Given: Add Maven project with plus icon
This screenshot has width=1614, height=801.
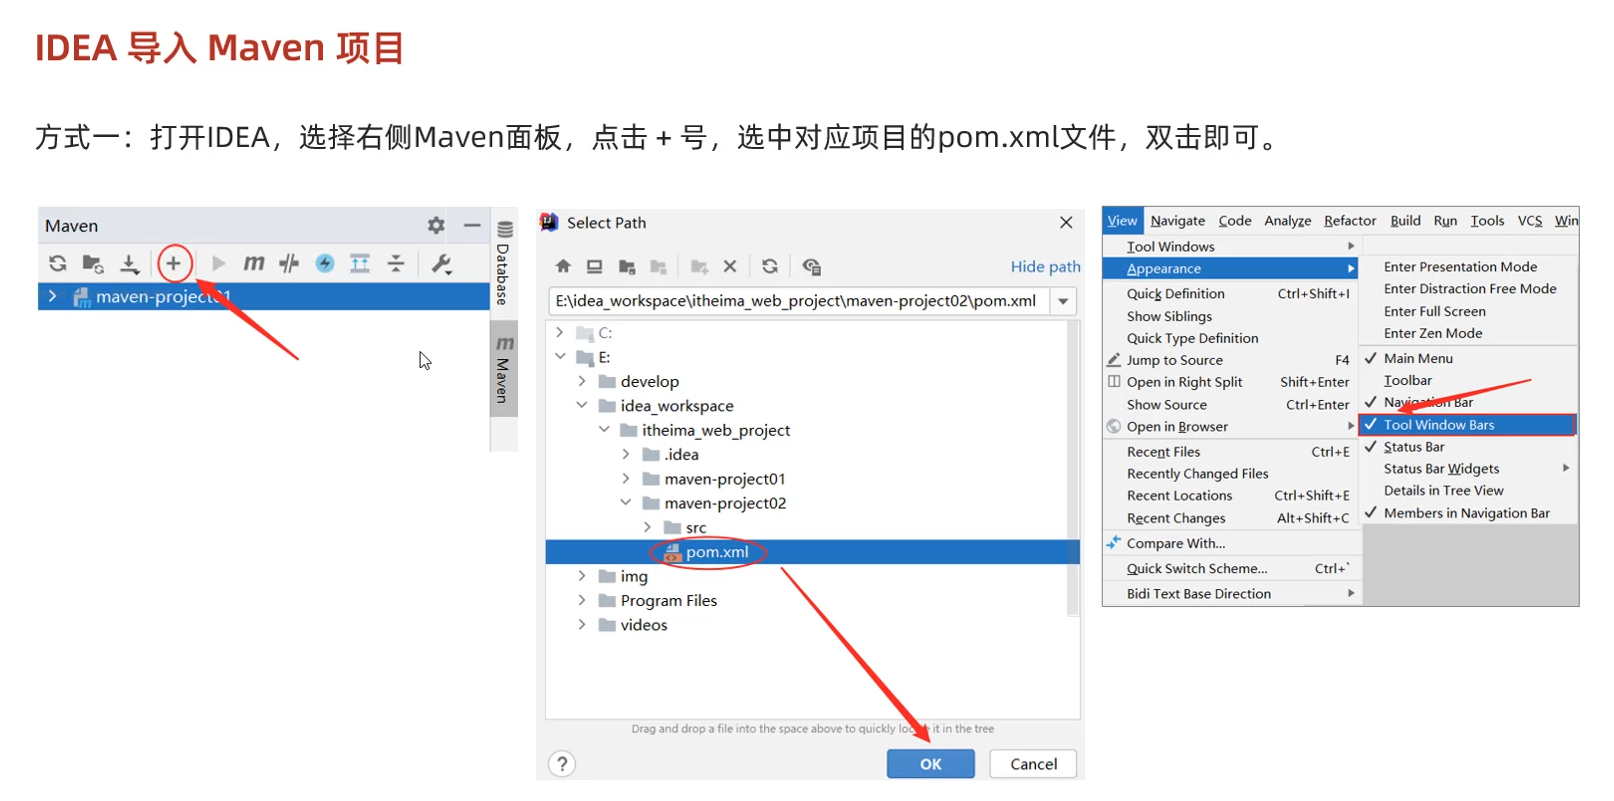Looking at the screenshot, I should click(x=174, y=263).
